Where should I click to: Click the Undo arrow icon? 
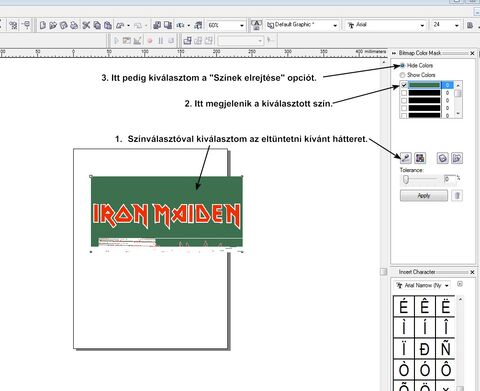coord(120,25)
